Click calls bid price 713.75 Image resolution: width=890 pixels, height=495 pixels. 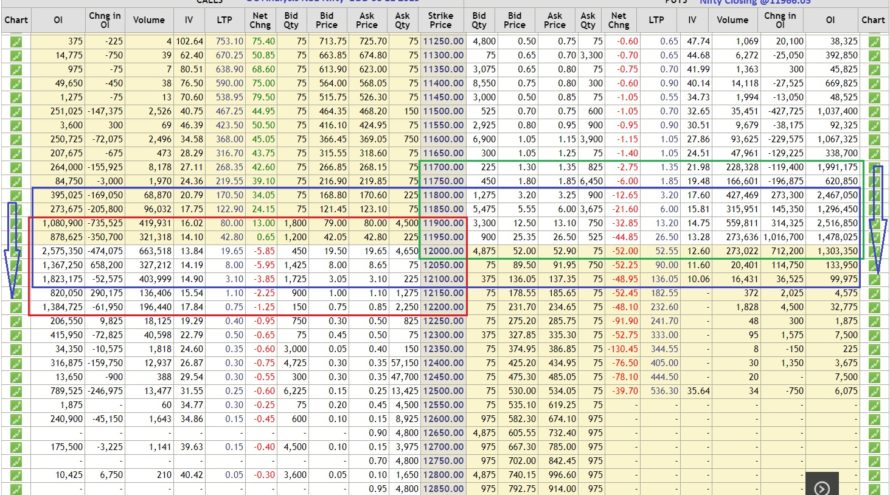pyautogui.click(x=333, y=41)
